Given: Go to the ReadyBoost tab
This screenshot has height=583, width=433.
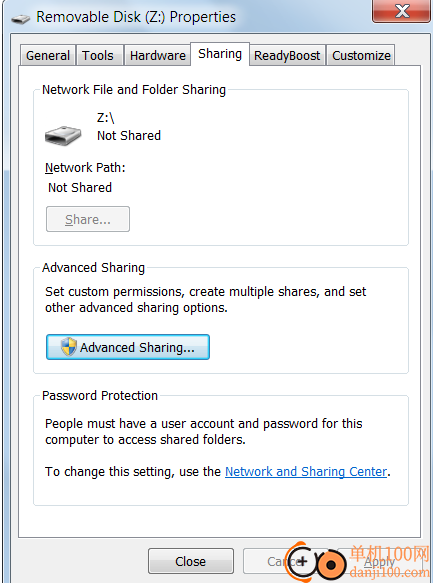Looking at the screenshot, I should point(287,55).
